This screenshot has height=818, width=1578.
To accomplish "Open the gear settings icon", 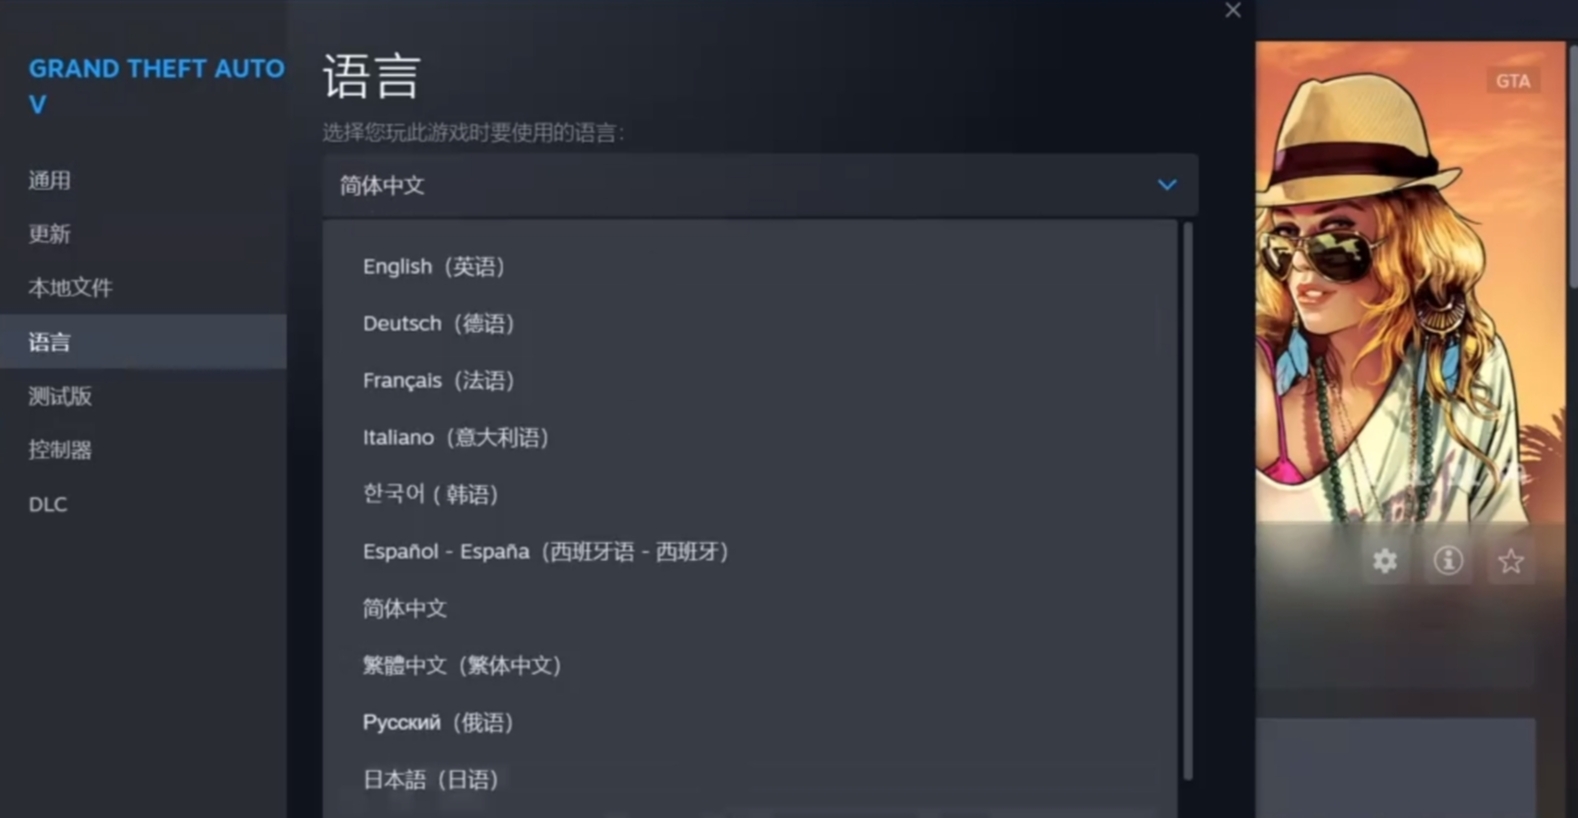I will (x=1385, y=561).
